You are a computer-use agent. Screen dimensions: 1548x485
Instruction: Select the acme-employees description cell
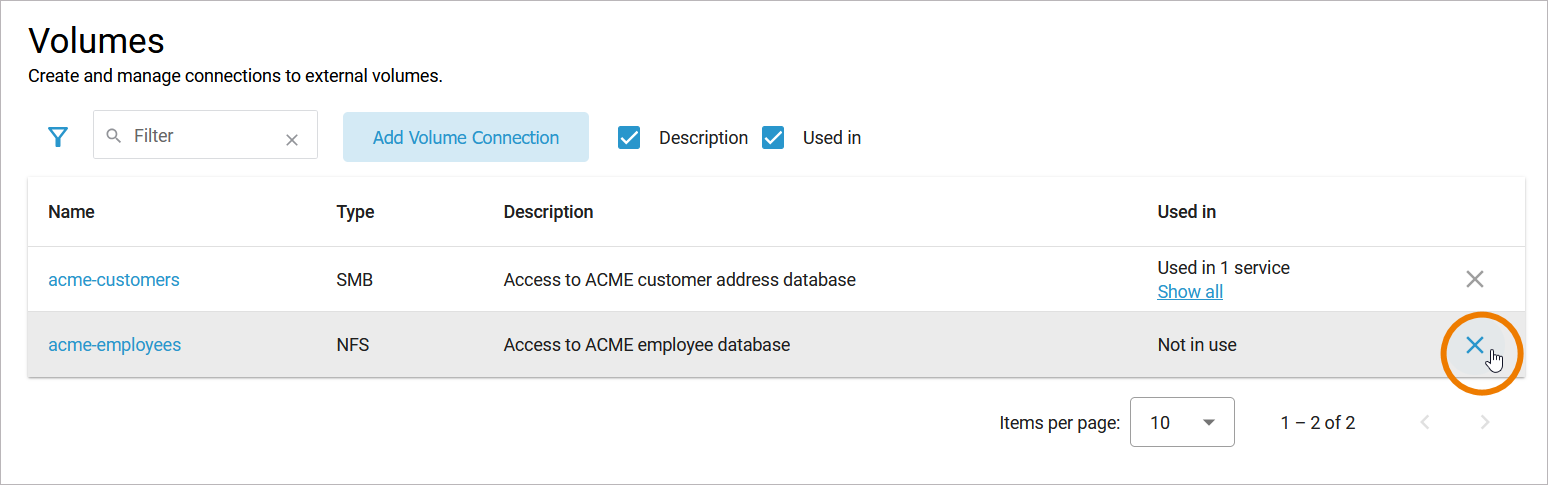(647, 345)
